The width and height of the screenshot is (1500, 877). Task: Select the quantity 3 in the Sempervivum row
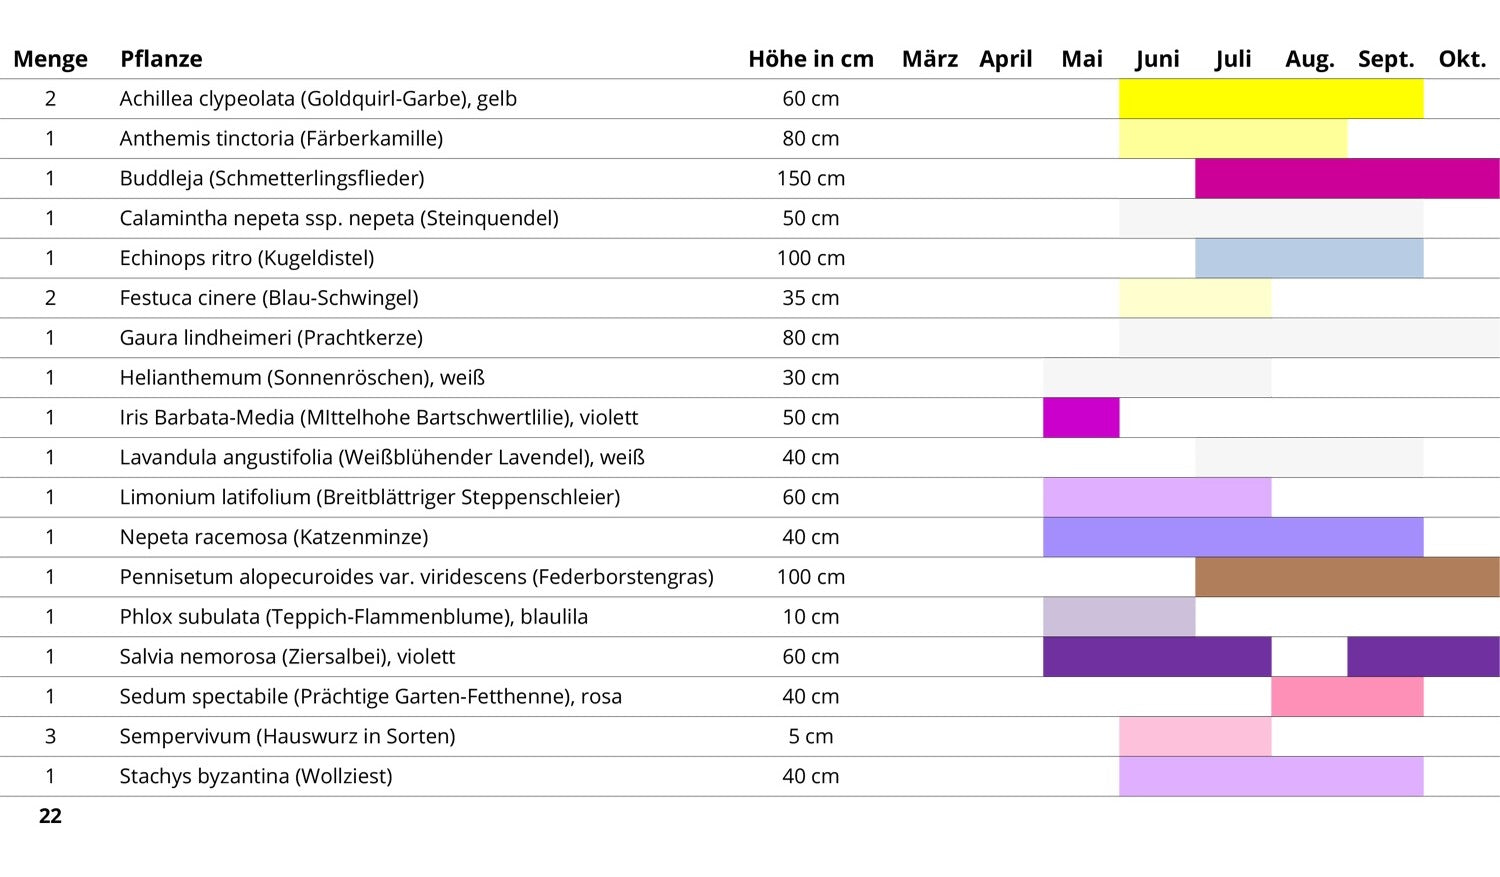[50, 737]
